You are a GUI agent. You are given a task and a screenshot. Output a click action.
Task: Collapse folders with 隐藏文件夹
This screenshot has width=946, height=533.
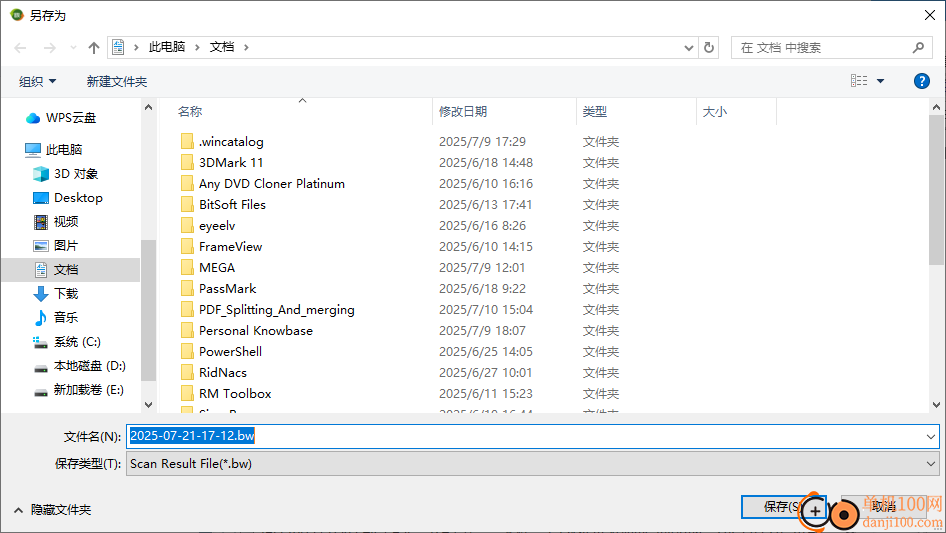point(52,510)
